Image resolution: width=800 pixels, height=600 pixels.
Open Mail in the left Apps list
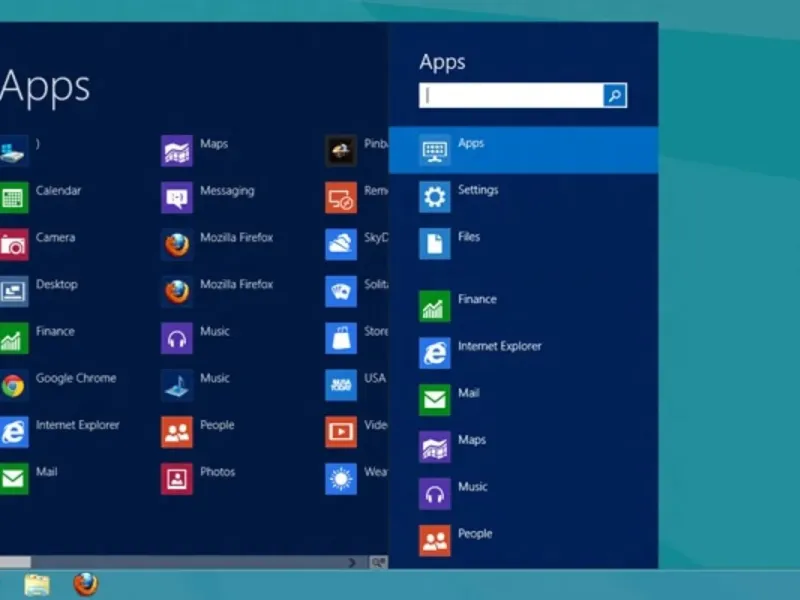point(29,479)
